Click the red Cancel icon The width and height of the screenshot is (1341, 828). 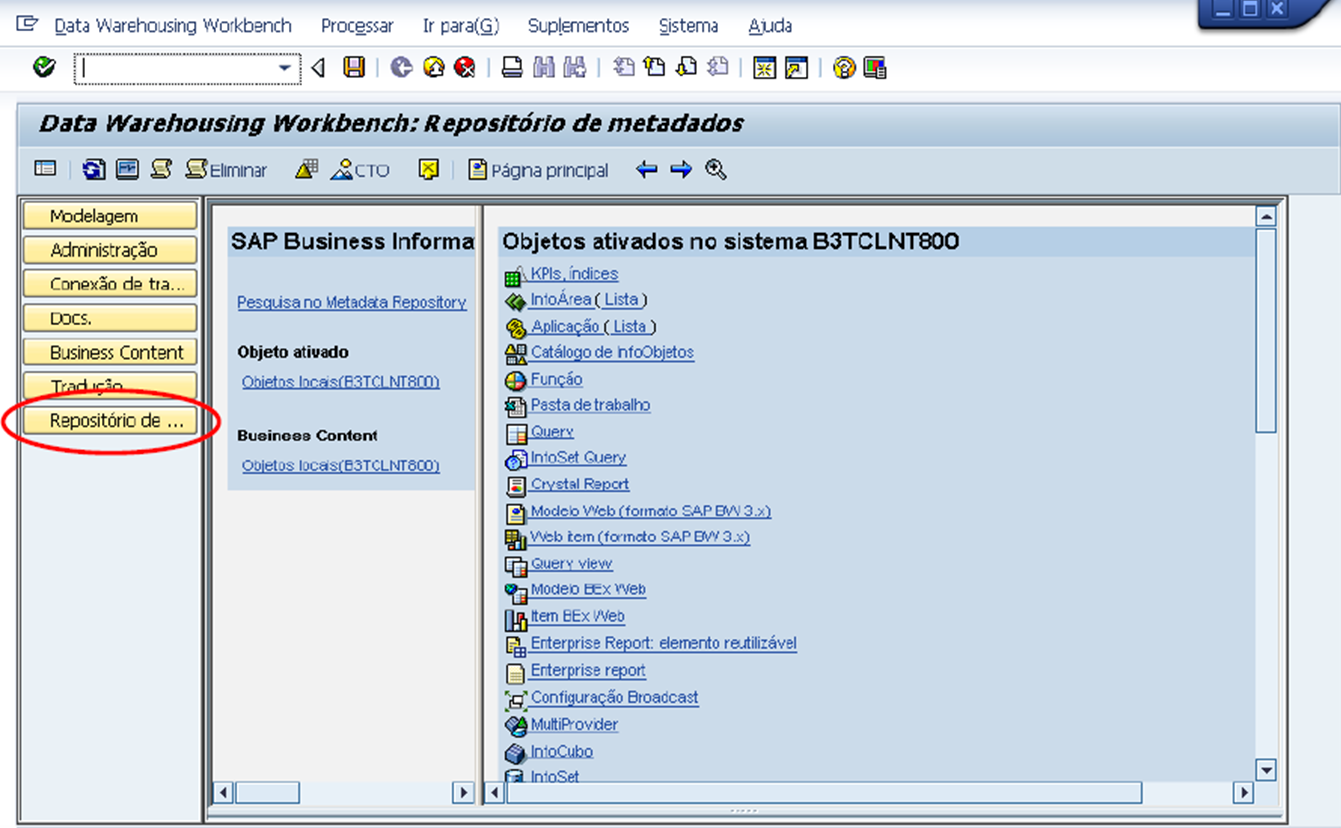(464, 67)
